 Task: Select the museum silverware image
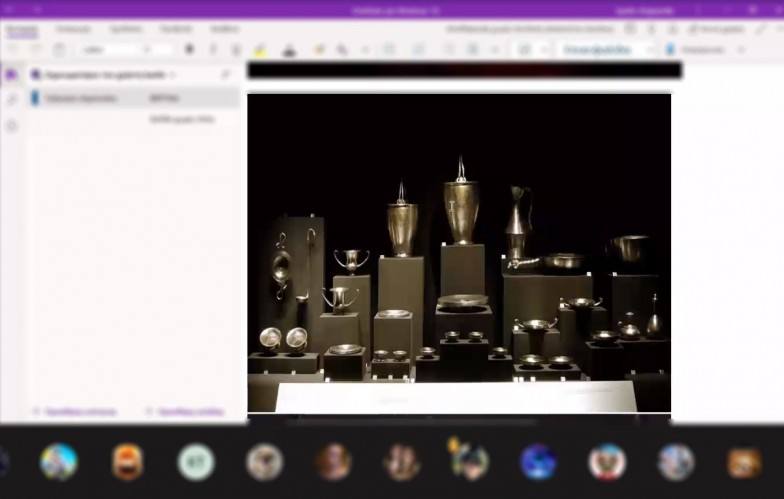click(x=459, y=252)
